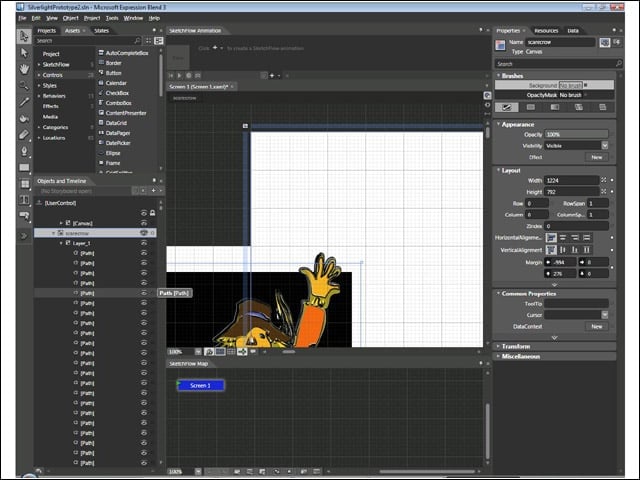Select the Zoom magnifier tool

click(24, 85)
